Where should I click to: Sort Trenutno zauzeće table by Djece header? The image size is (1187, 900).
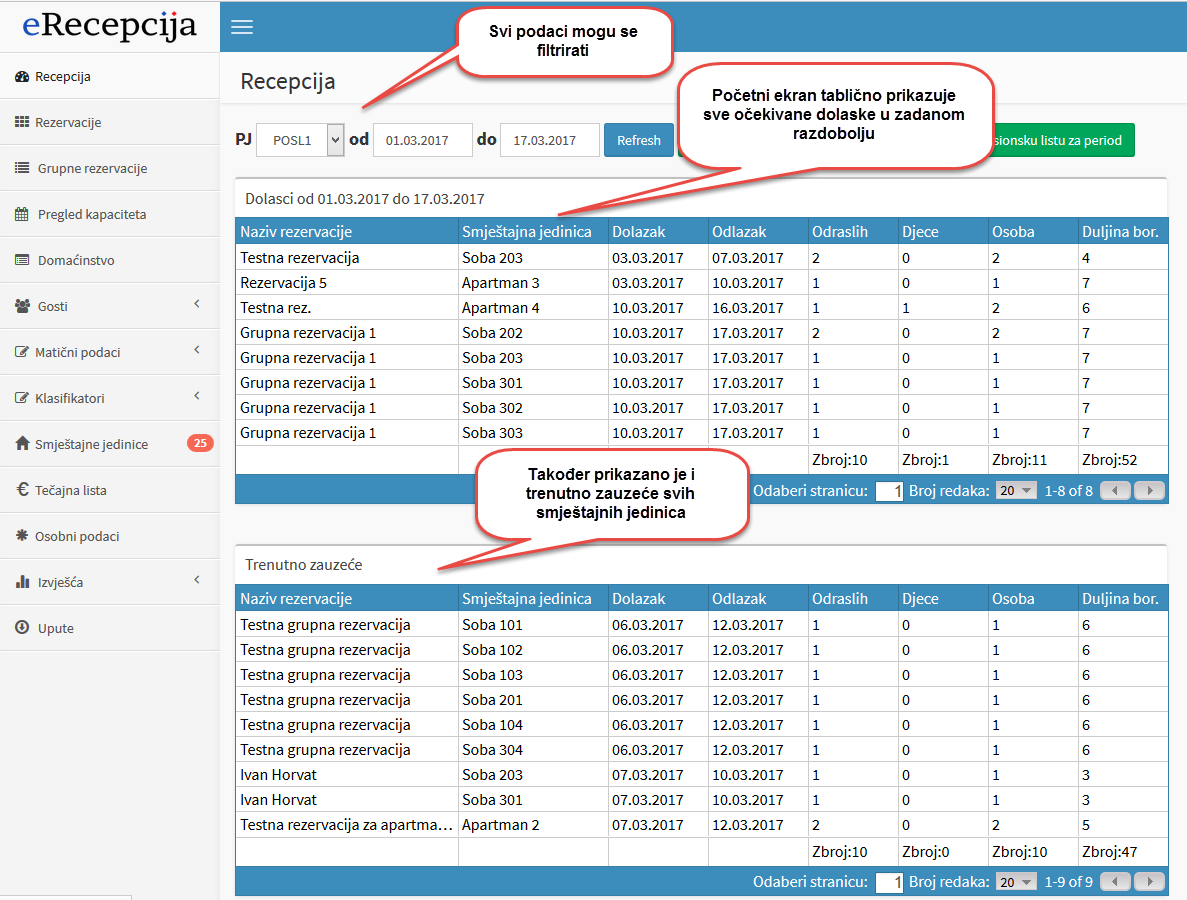point(942,598)
